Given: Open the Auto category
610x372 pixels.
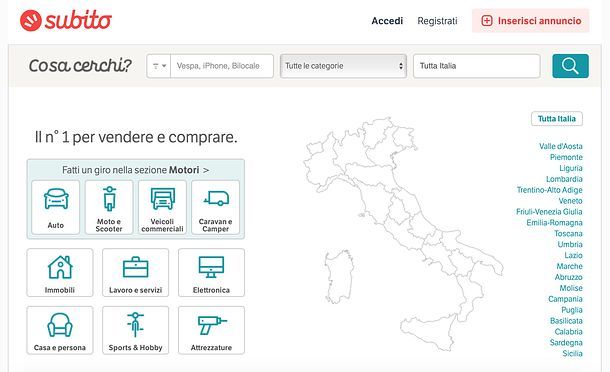Looking at the screenshot, I should coord(56,207).
